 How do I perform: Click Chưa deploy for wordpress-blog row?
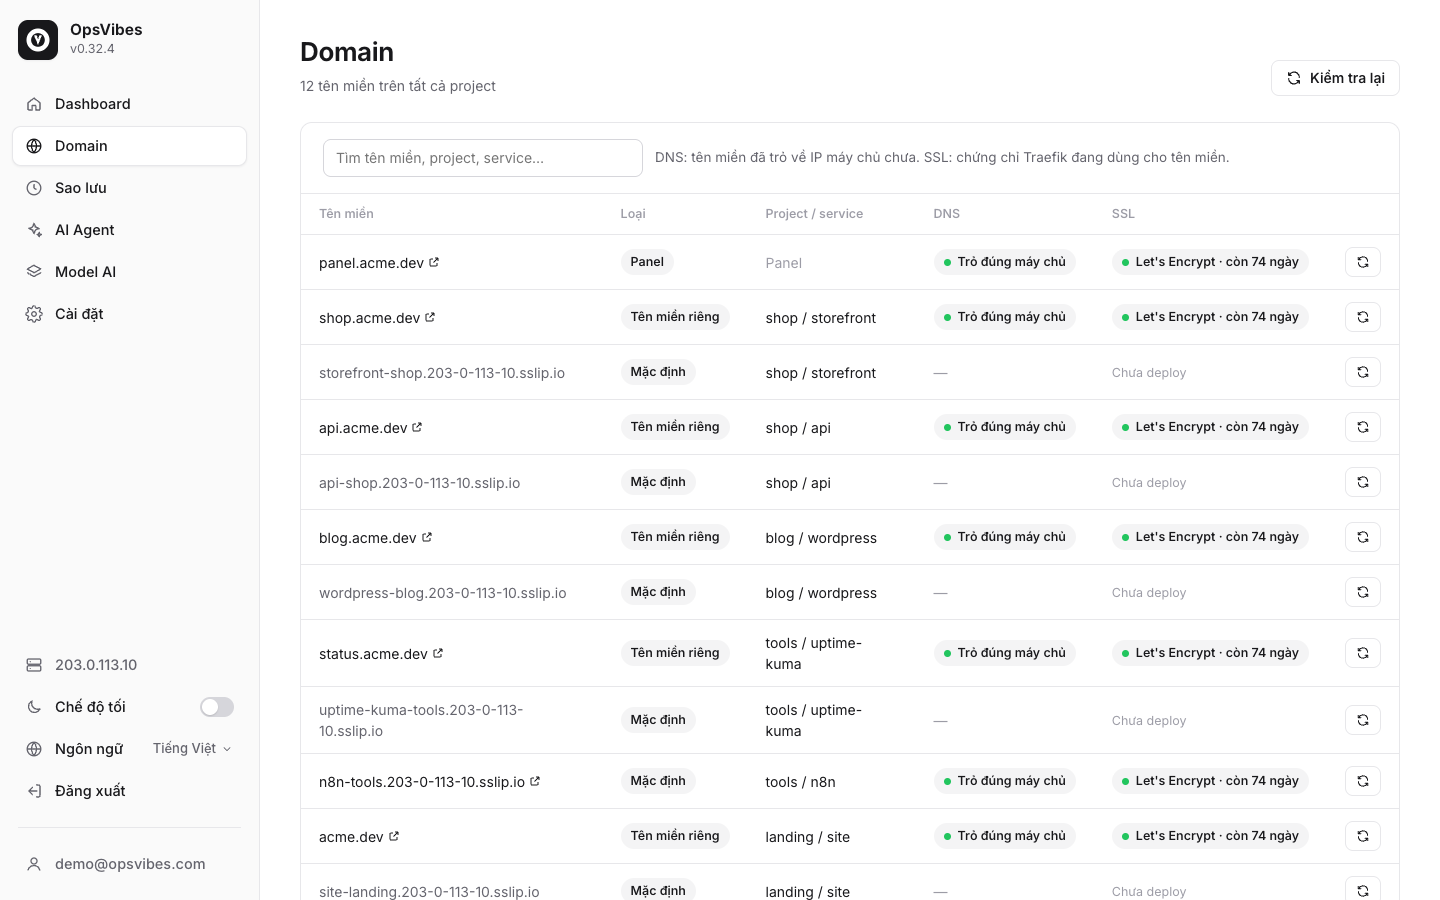[x=1149, y=593]
